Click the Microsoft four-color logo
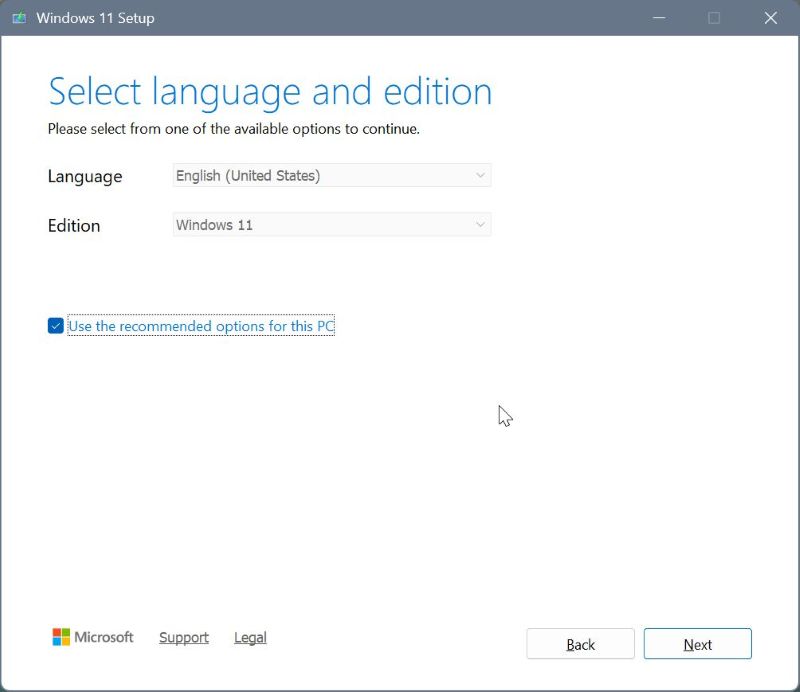 click(x=61, y=637)
